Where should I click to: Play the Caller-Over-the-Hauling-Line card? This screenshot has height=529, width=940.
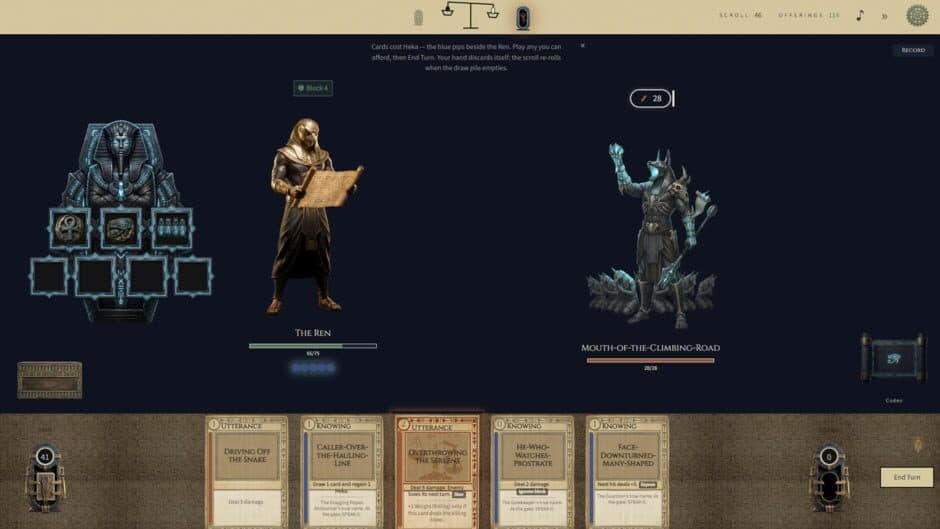[x=342, y=472]
